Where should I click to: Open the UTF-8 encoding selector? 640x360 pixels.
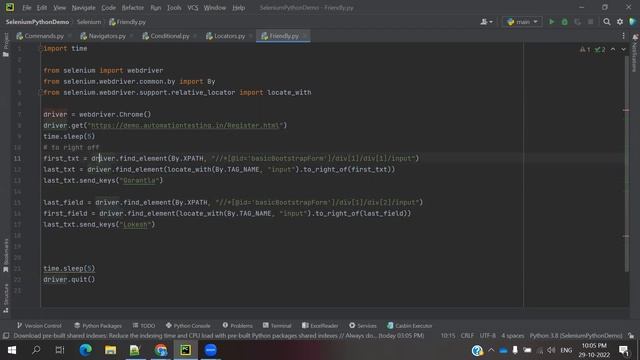point(487,336)
